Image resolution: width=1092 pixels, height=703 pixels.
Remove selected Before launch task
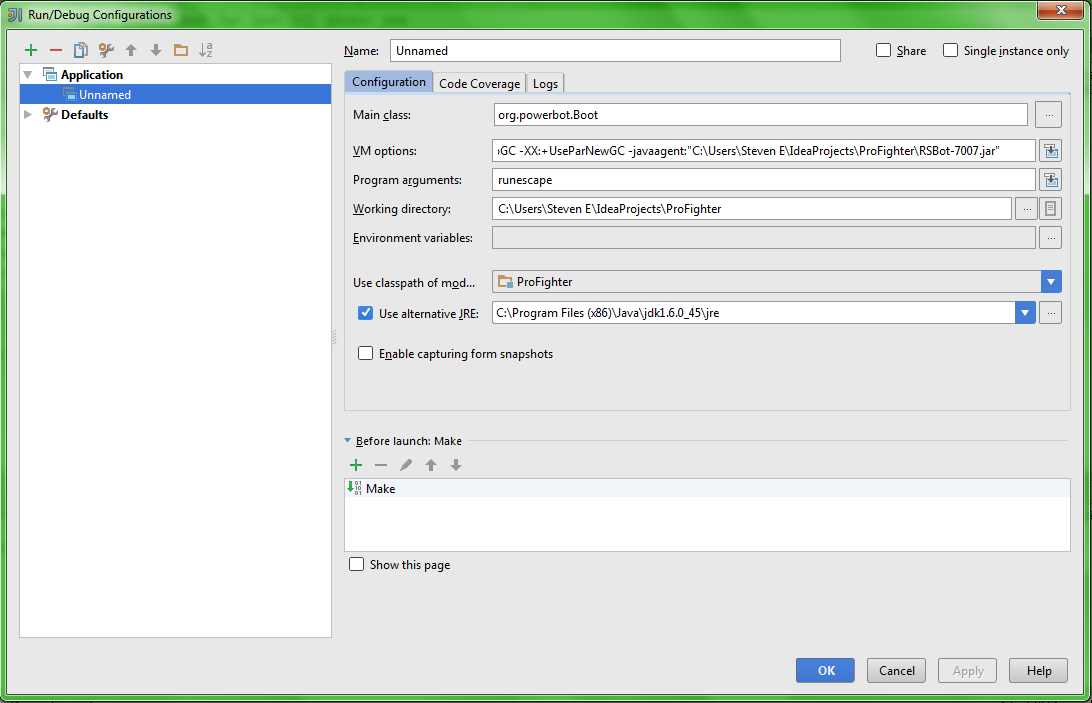(381, 465)
